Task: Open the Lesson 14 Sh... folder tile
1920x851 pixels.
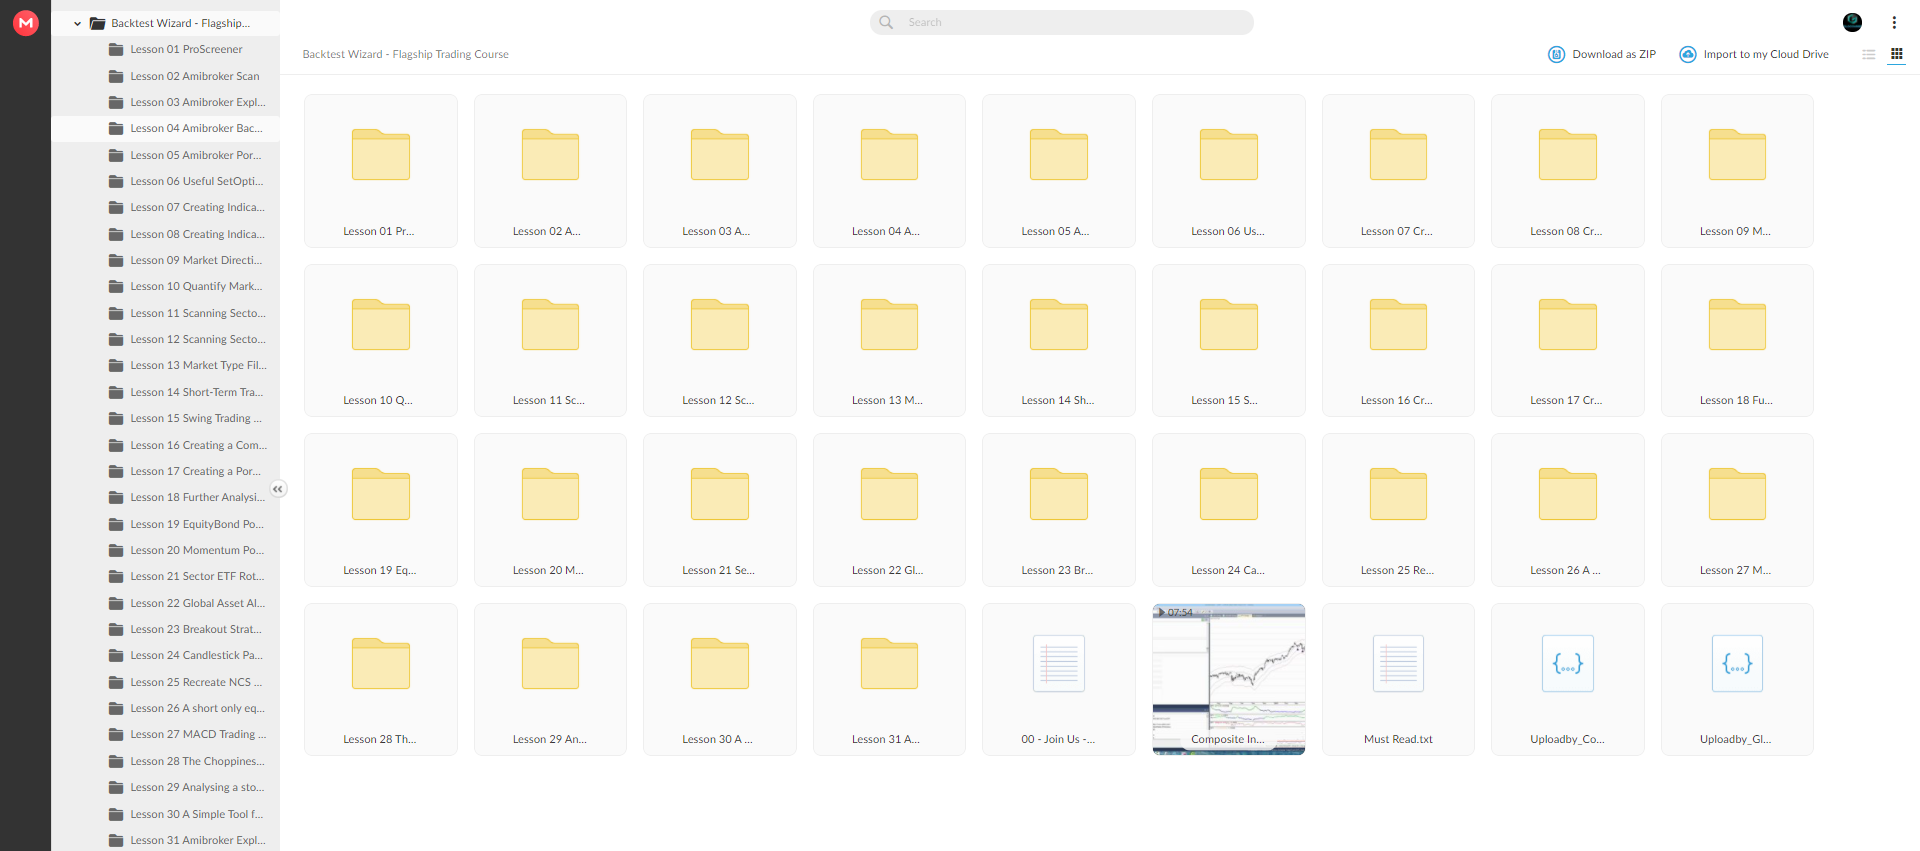Action: [x=1059, y=340]
